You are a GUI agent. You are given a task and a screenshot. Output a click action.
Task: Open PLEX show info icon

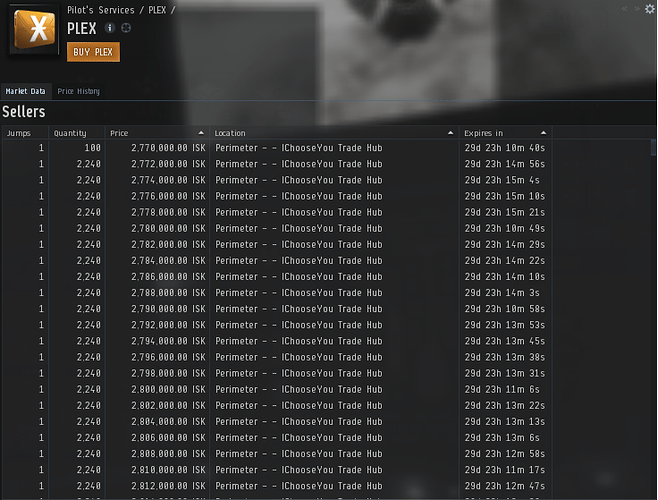110,28
